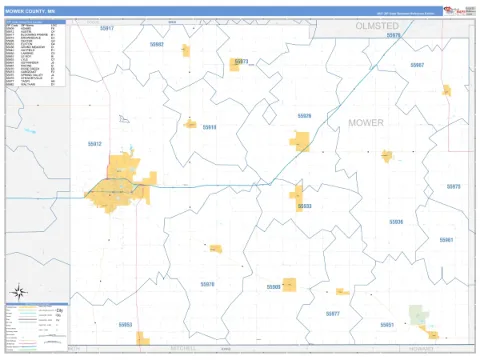The height and width of the screenshot is (360, 480).
Task: Select the yellow city area in the 55982 zone
Action: coord(186,50)
